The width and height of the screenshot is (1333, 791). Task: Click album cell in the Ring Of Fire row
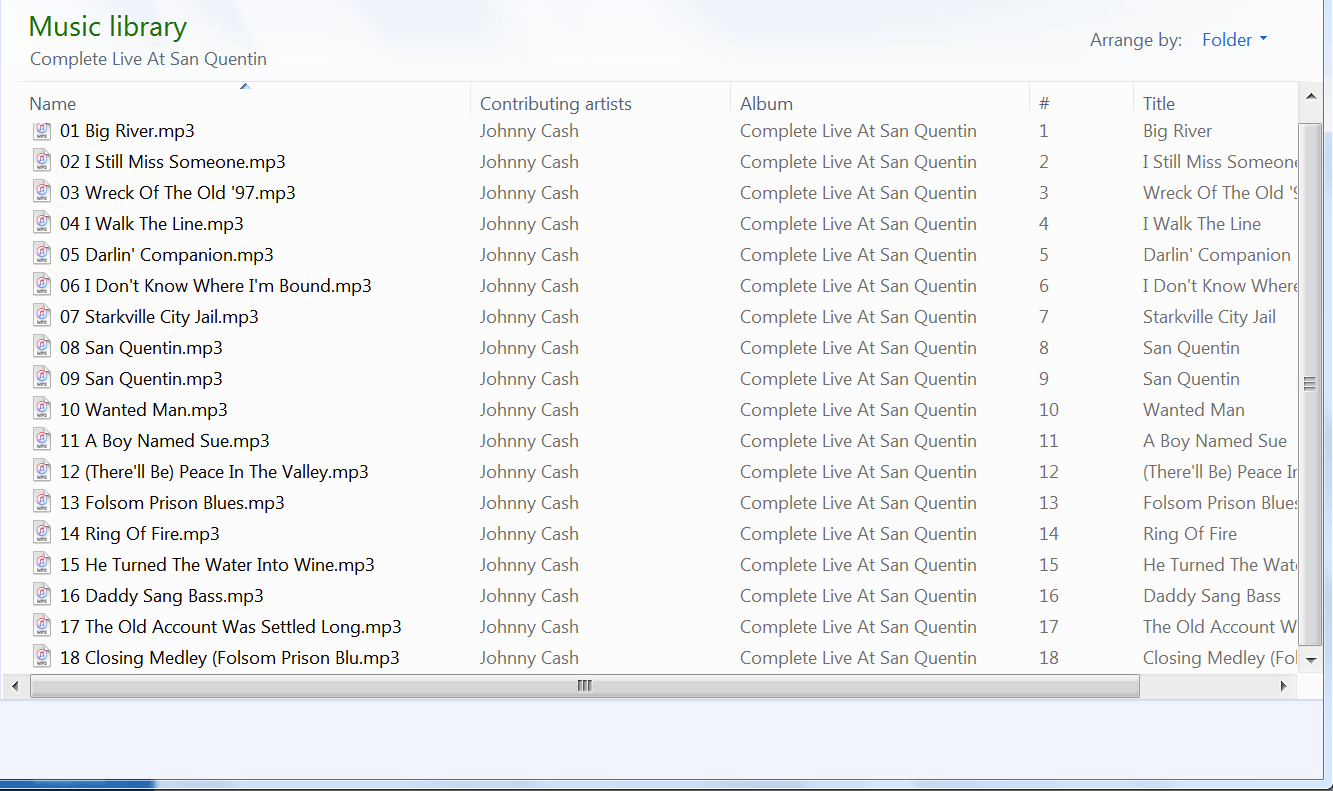pos(858,533)
